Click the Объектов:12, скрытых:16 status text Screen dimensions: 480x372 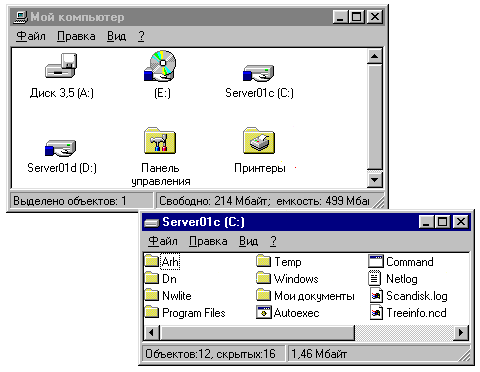(210, 354)
